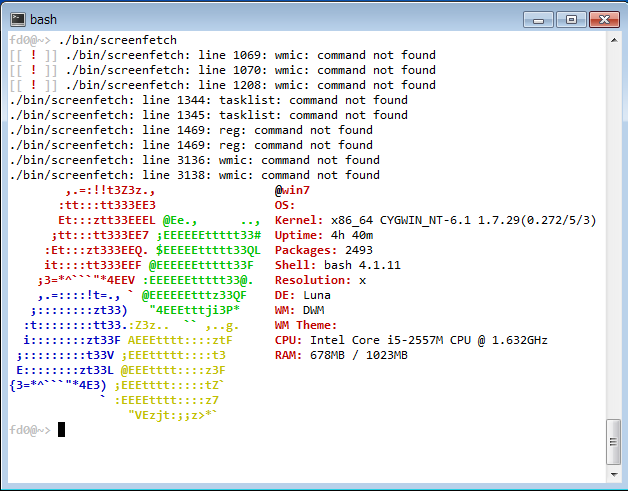Click the Uptime 4h 40m line

[324, 235]
